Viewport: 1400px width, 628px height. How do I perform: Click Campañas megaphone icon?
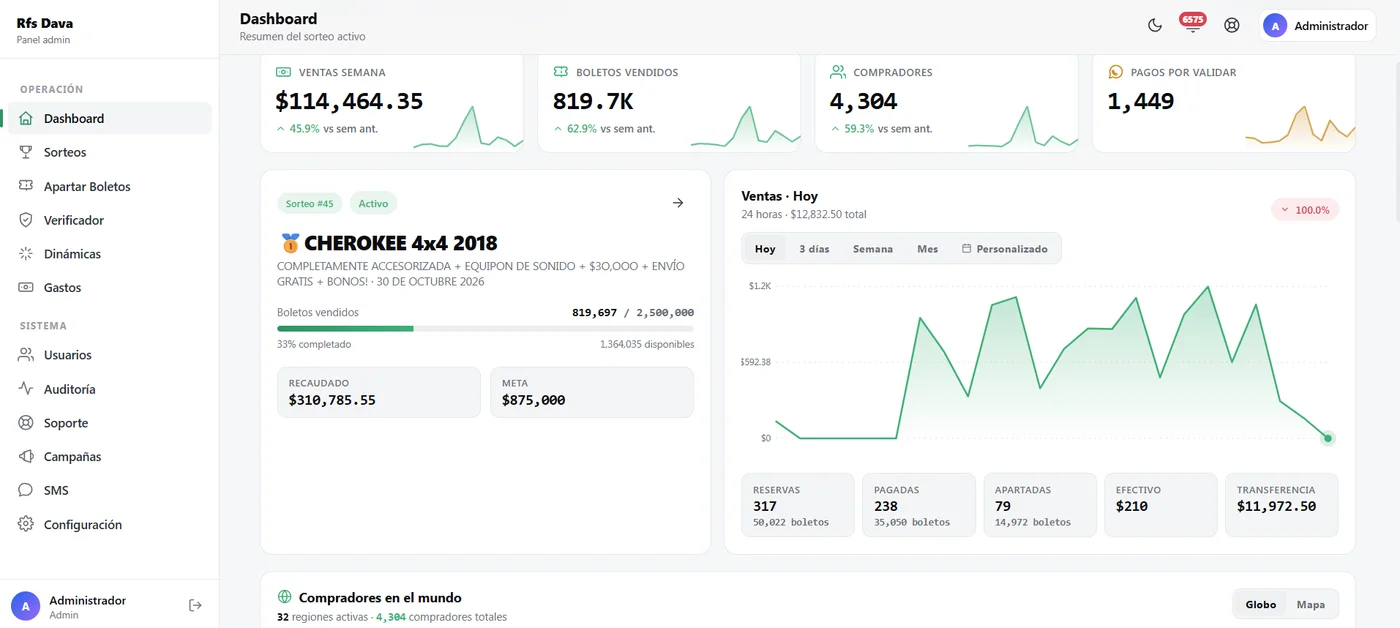(x=26, y=456)
